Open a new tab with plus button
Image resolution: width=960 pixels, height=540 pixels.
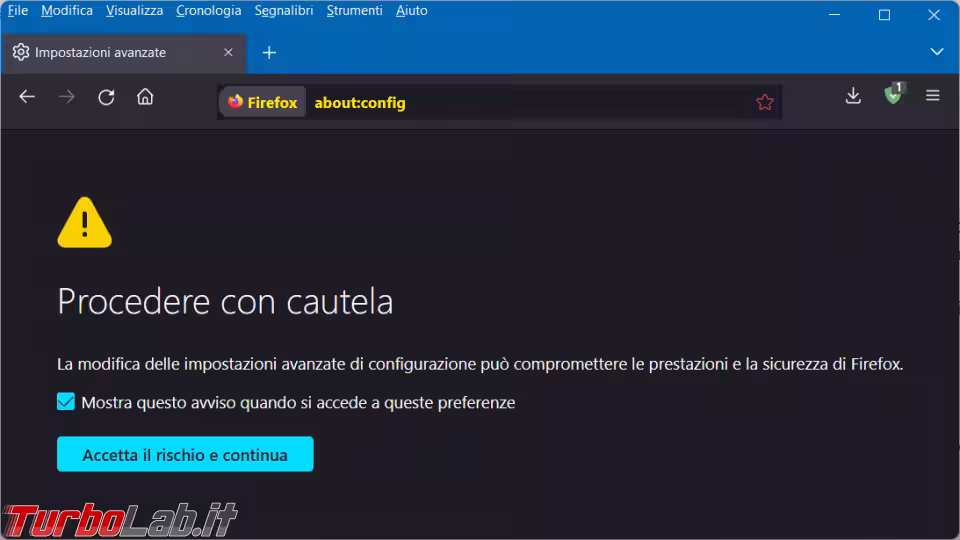coord(269,53)
